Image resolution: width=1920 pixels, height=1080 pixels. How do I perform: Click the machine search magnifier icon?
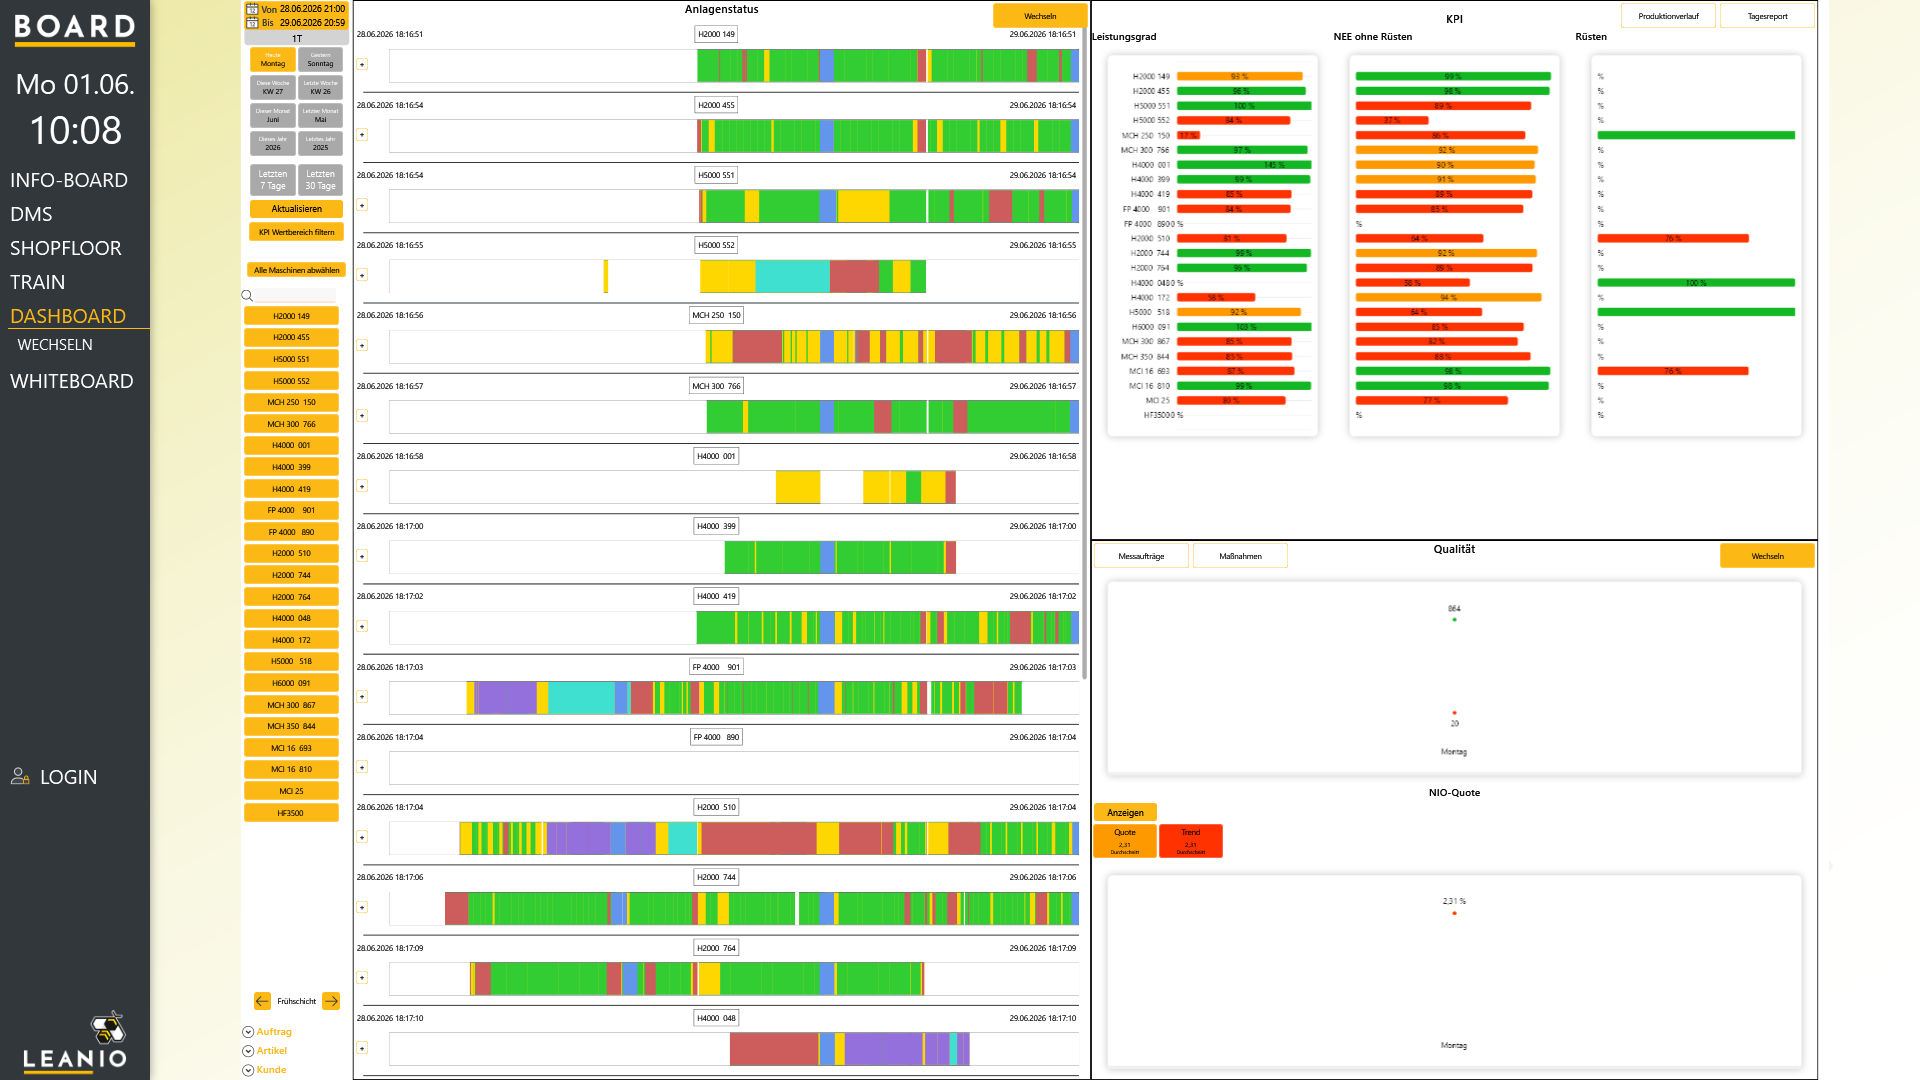pyautogui.click(x=247, y=295)
